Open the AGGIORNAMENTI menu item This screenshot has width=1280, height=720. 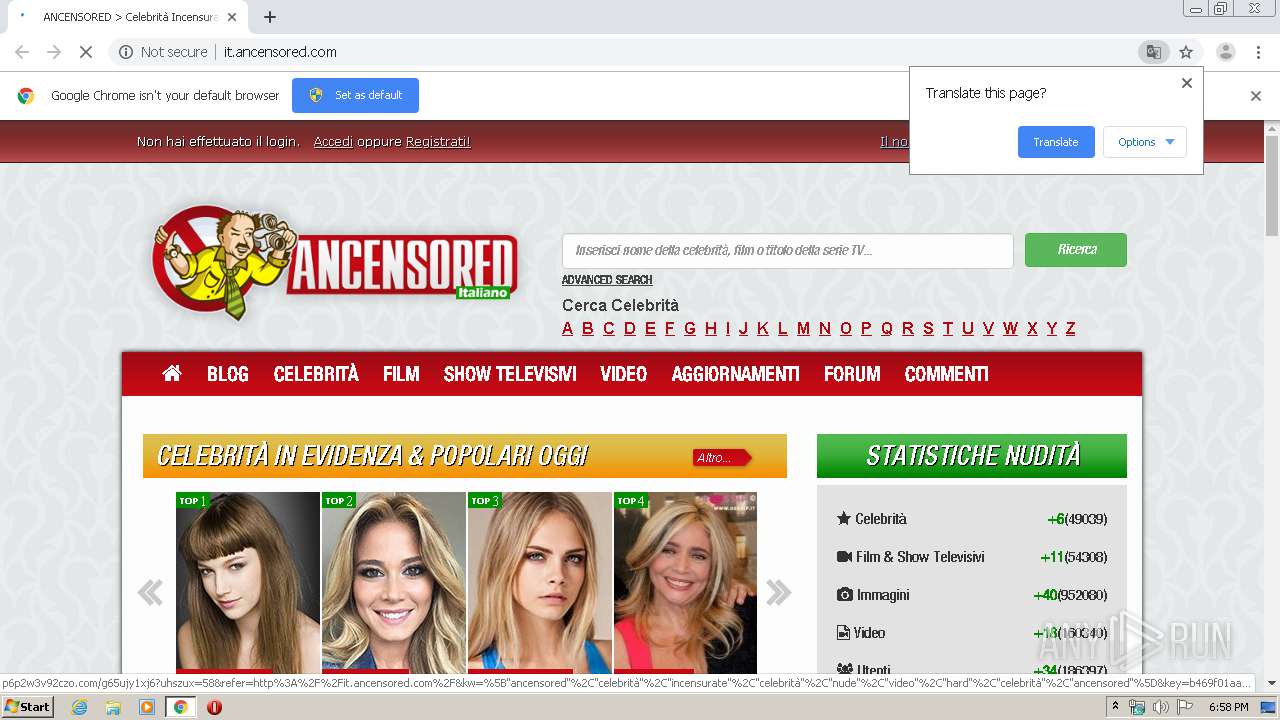pyautogui.click(x=736, y=374)
